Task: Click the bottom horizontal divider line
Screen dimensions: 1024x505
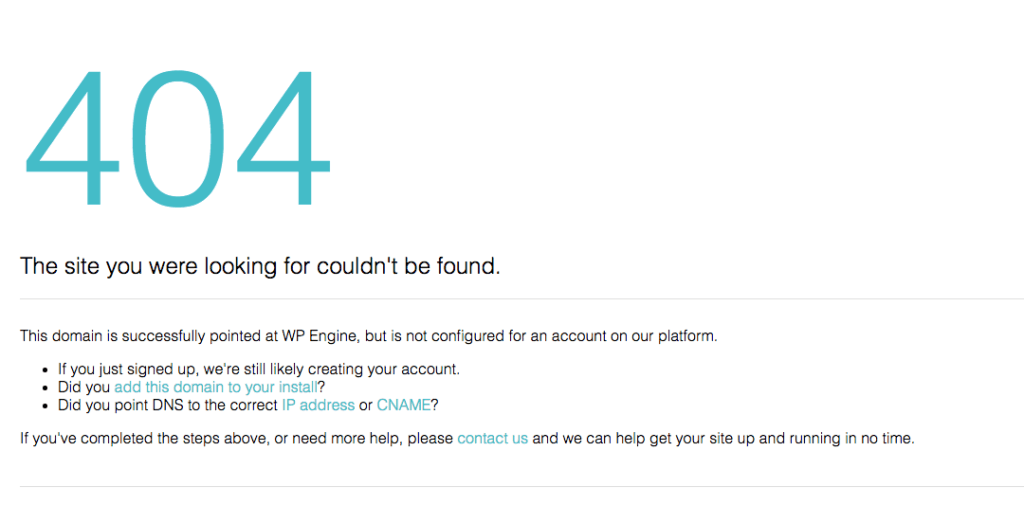Action: [x=522, y=486]
